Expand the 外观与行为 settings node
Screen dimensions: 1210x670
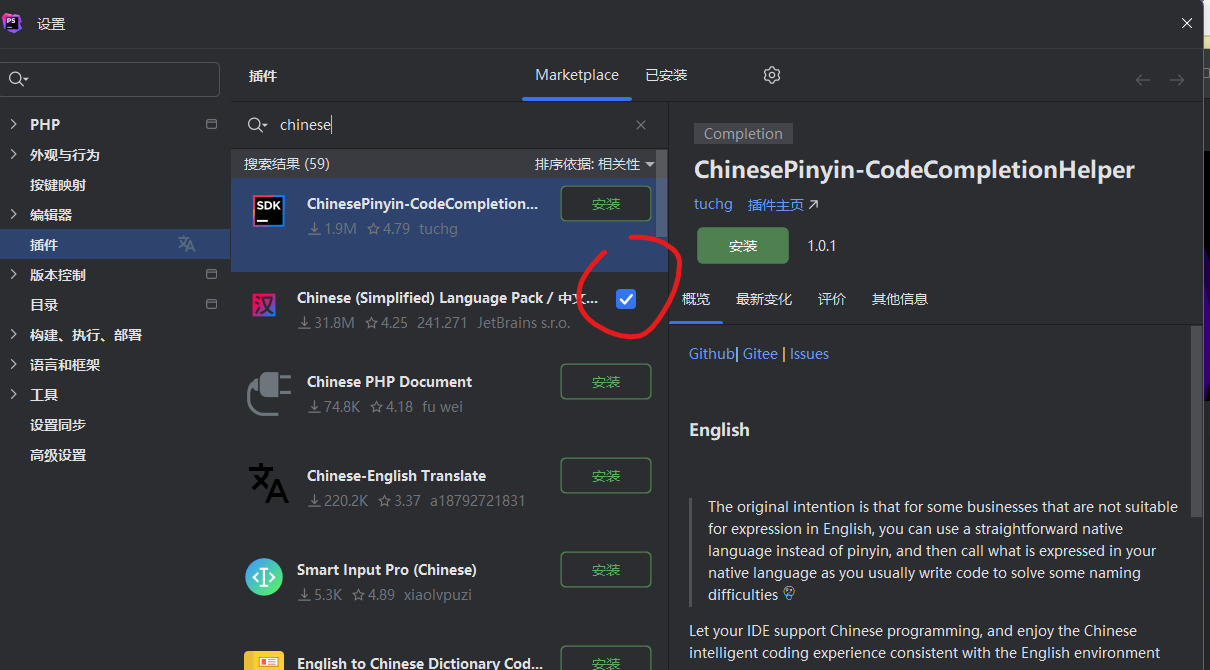coord(13,154)
